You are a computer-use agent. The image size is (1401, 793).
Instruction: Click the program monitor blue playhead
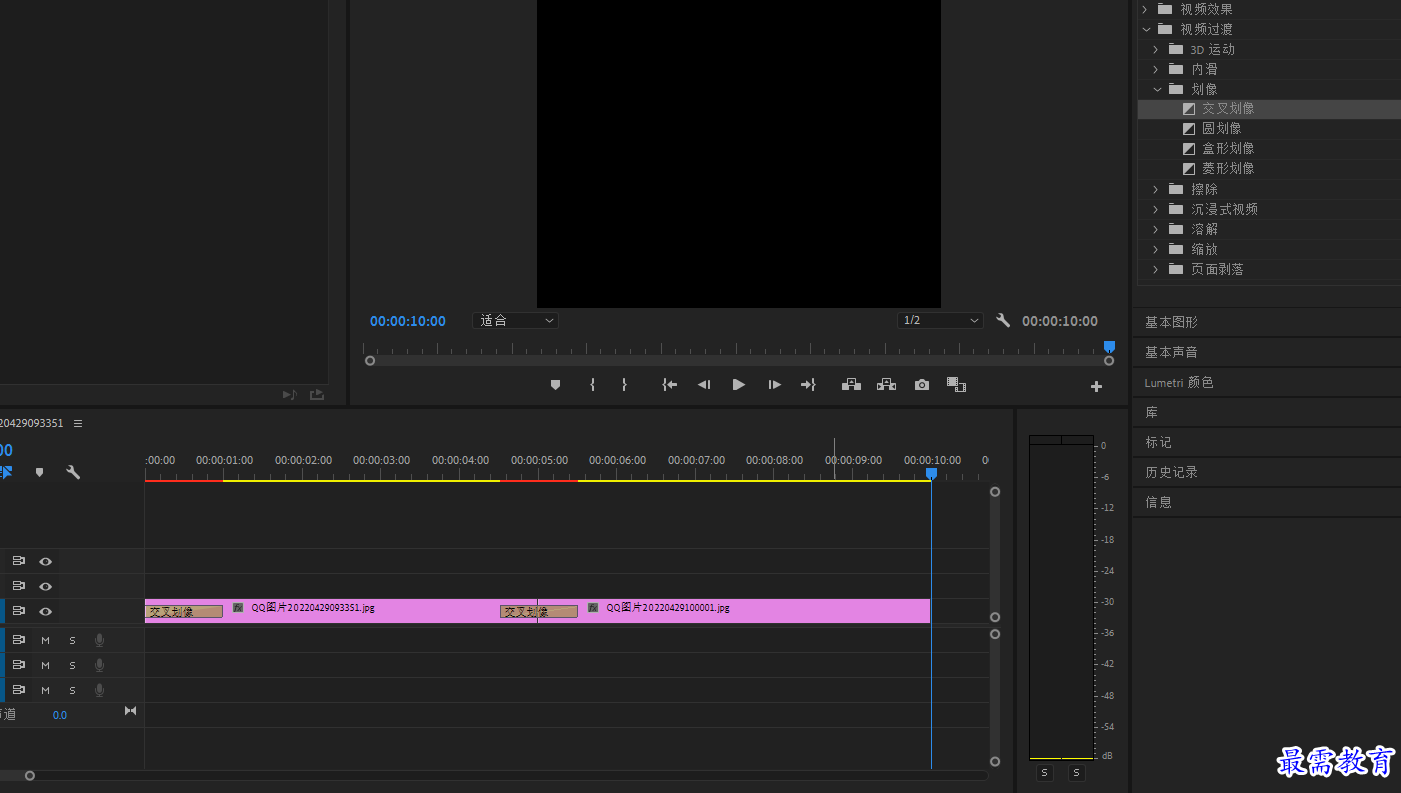tap(1109, 347)
